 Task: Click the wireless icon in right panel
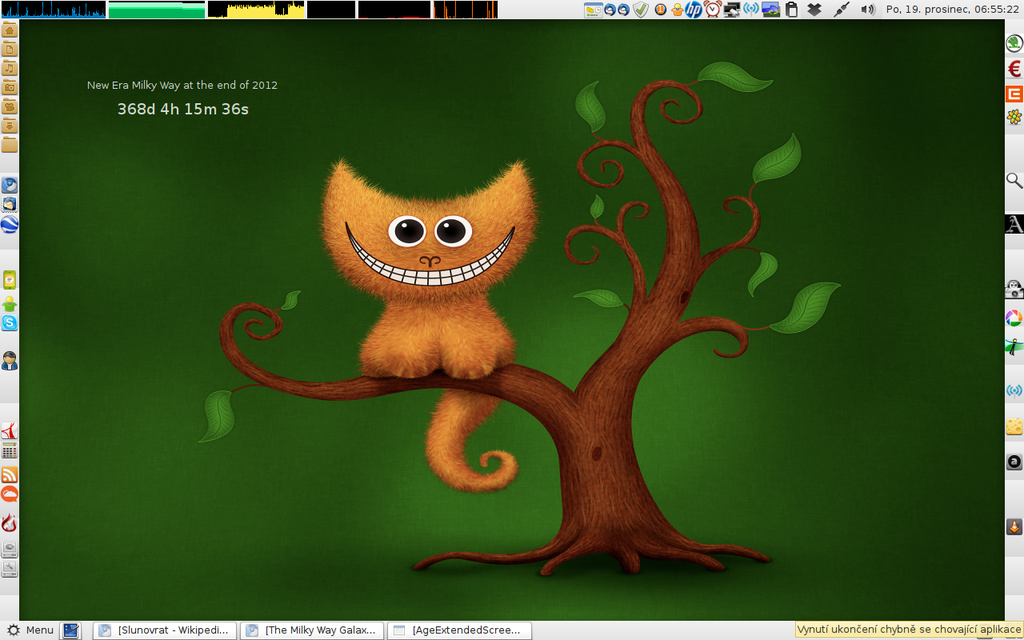coord(1014,391)
